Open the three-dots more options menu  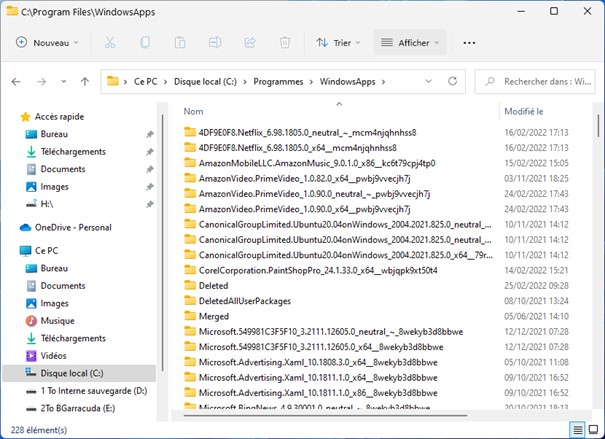pyautogui.click(x=469, y=43)
